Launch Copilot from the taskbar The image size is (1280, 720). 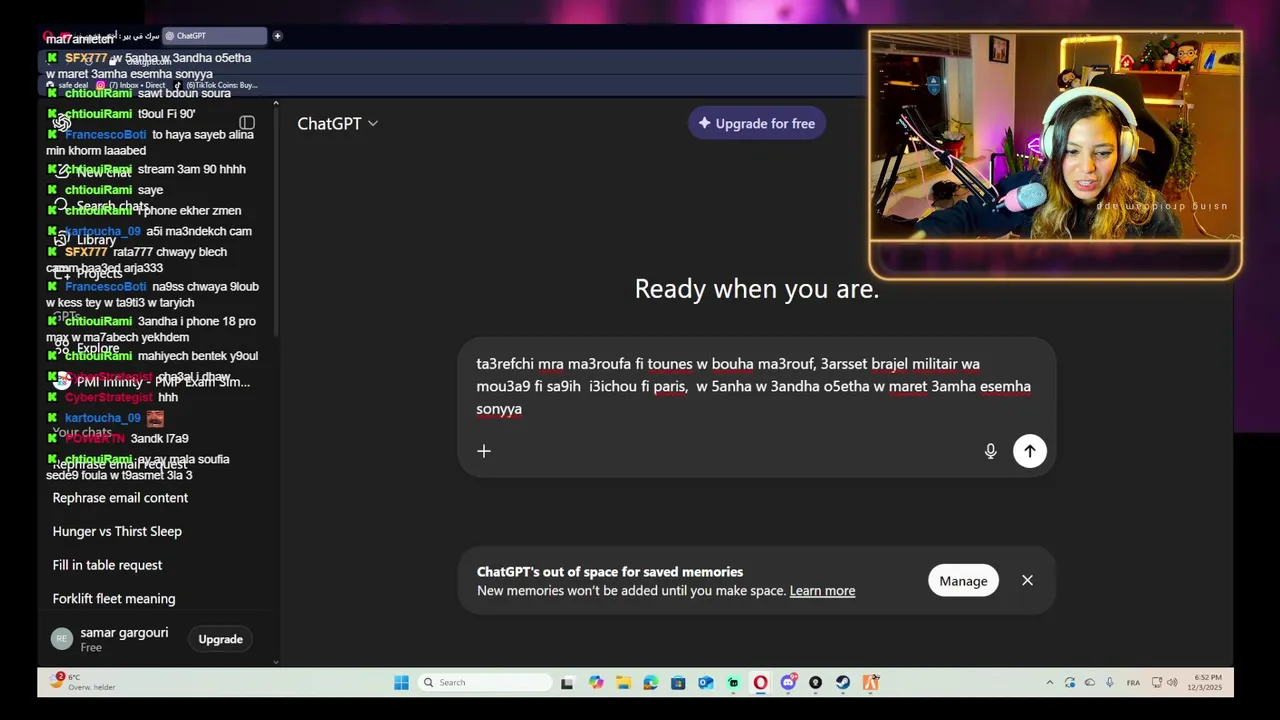pyautogui.click(x=596, y=682)
